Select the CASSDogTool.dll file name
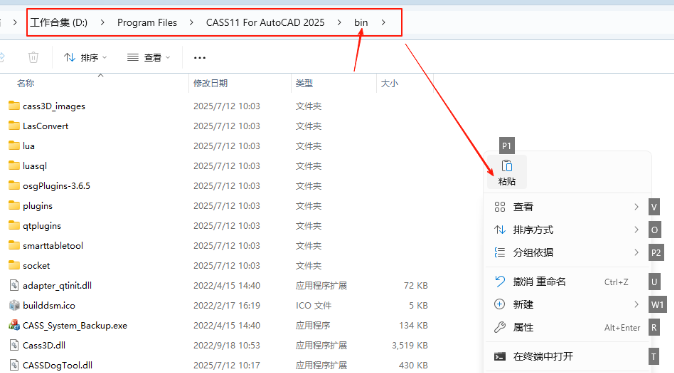Image resolution: width=674 pixels, height=373 pixels. (57, 366)
